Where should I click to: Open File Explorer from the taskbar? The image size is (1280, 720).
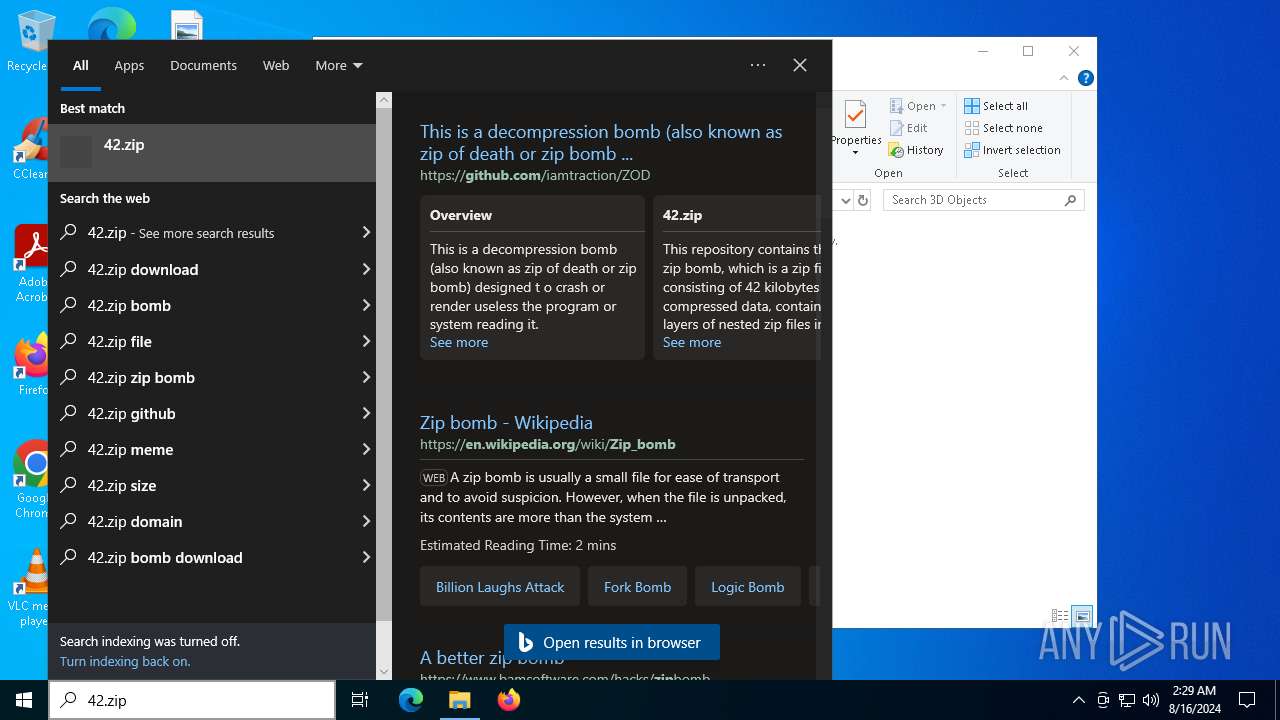pyautogui.click(x=460, y=700)
